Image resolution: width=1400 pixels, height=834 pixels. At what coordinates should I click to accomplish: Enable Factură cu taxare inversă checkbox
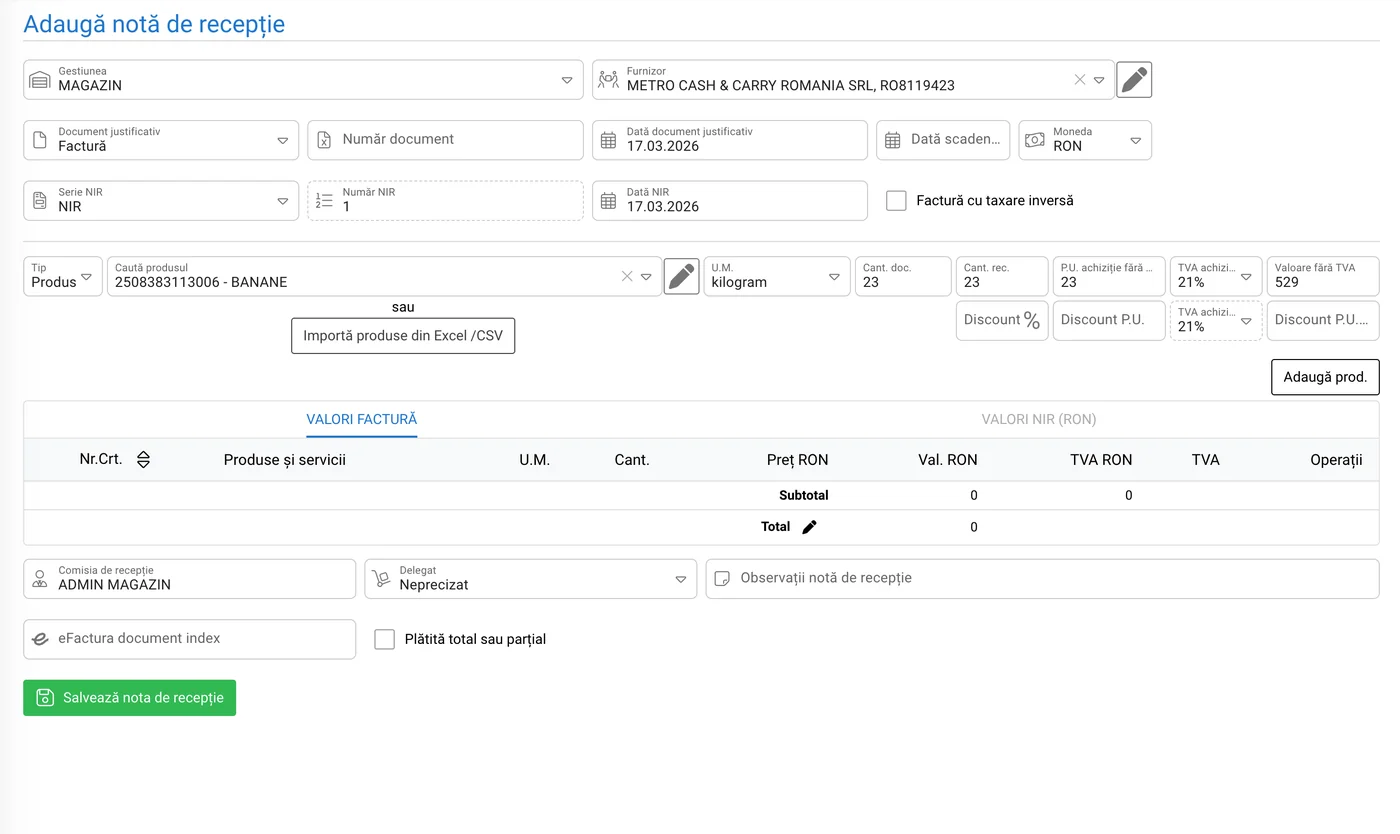pyautogui.click(x=897, y=201)
